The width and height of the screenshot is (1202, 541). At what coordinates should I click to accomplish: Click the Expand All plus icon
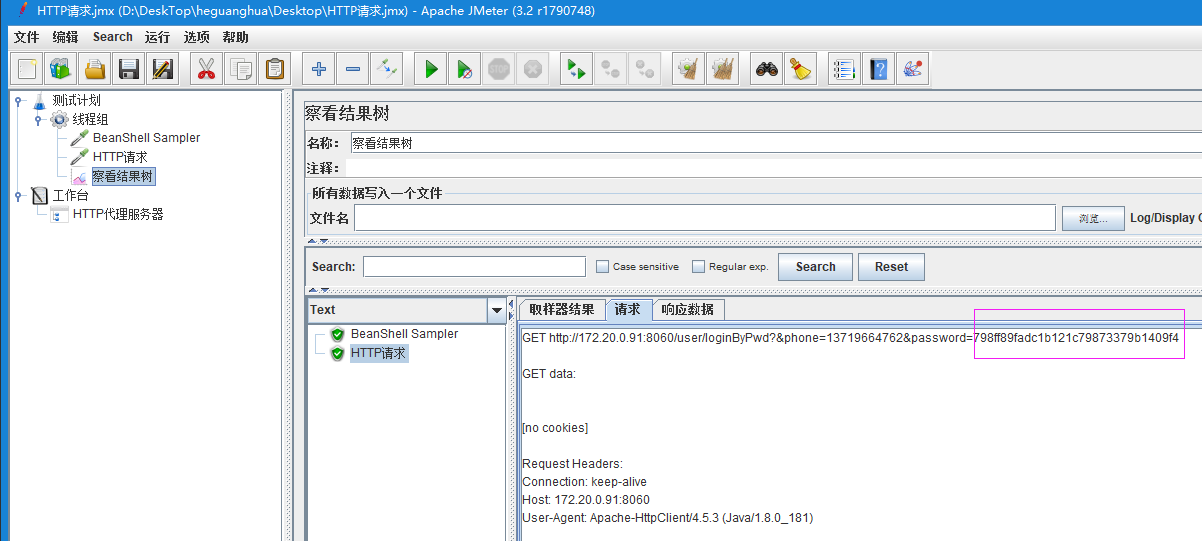[x=319, y=69]
